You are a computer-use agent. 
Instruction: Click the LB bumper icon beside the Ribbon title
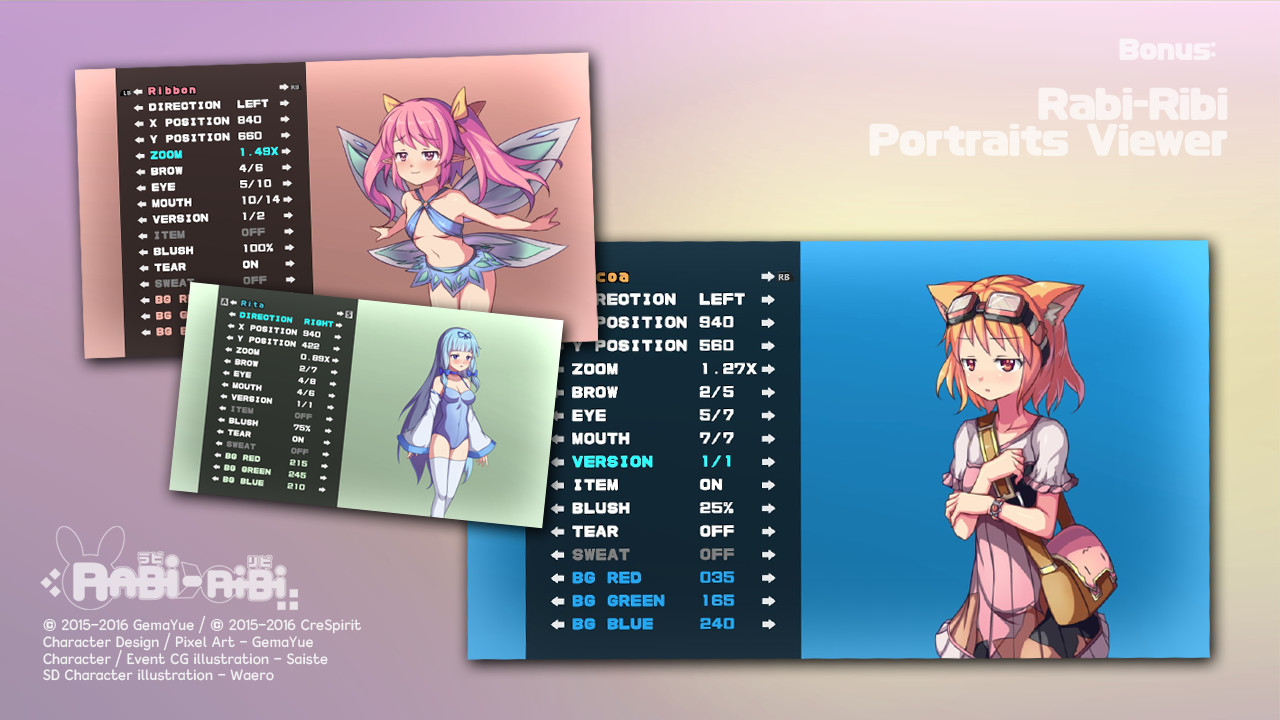pos(126,92)
